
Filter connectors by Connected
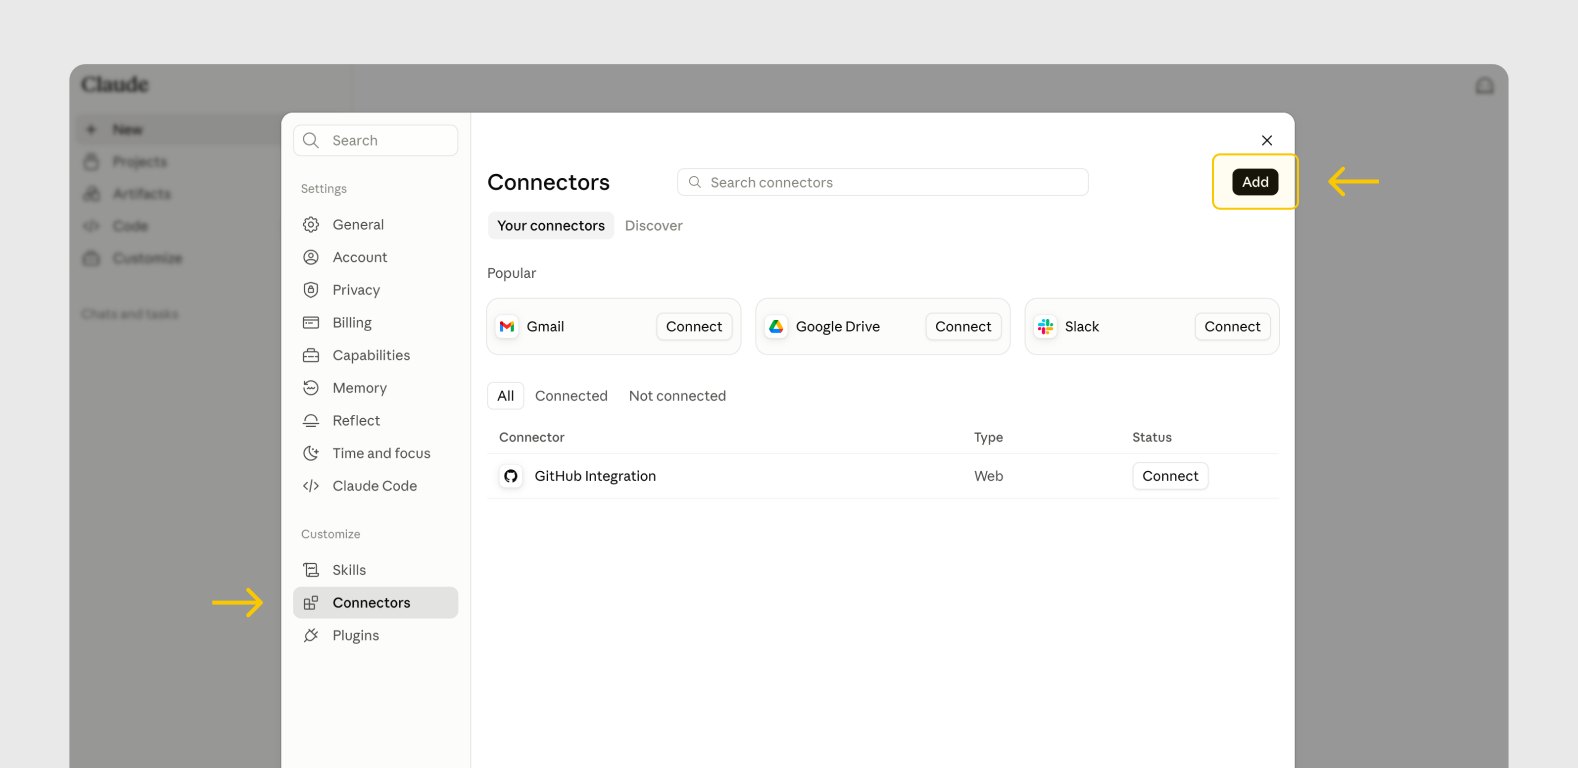click(571, 396)
